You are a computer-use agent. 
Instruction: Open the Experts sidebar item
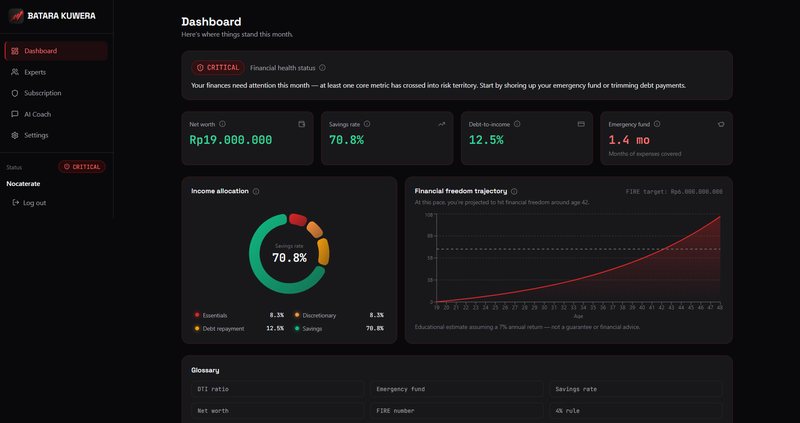(56, 72)
